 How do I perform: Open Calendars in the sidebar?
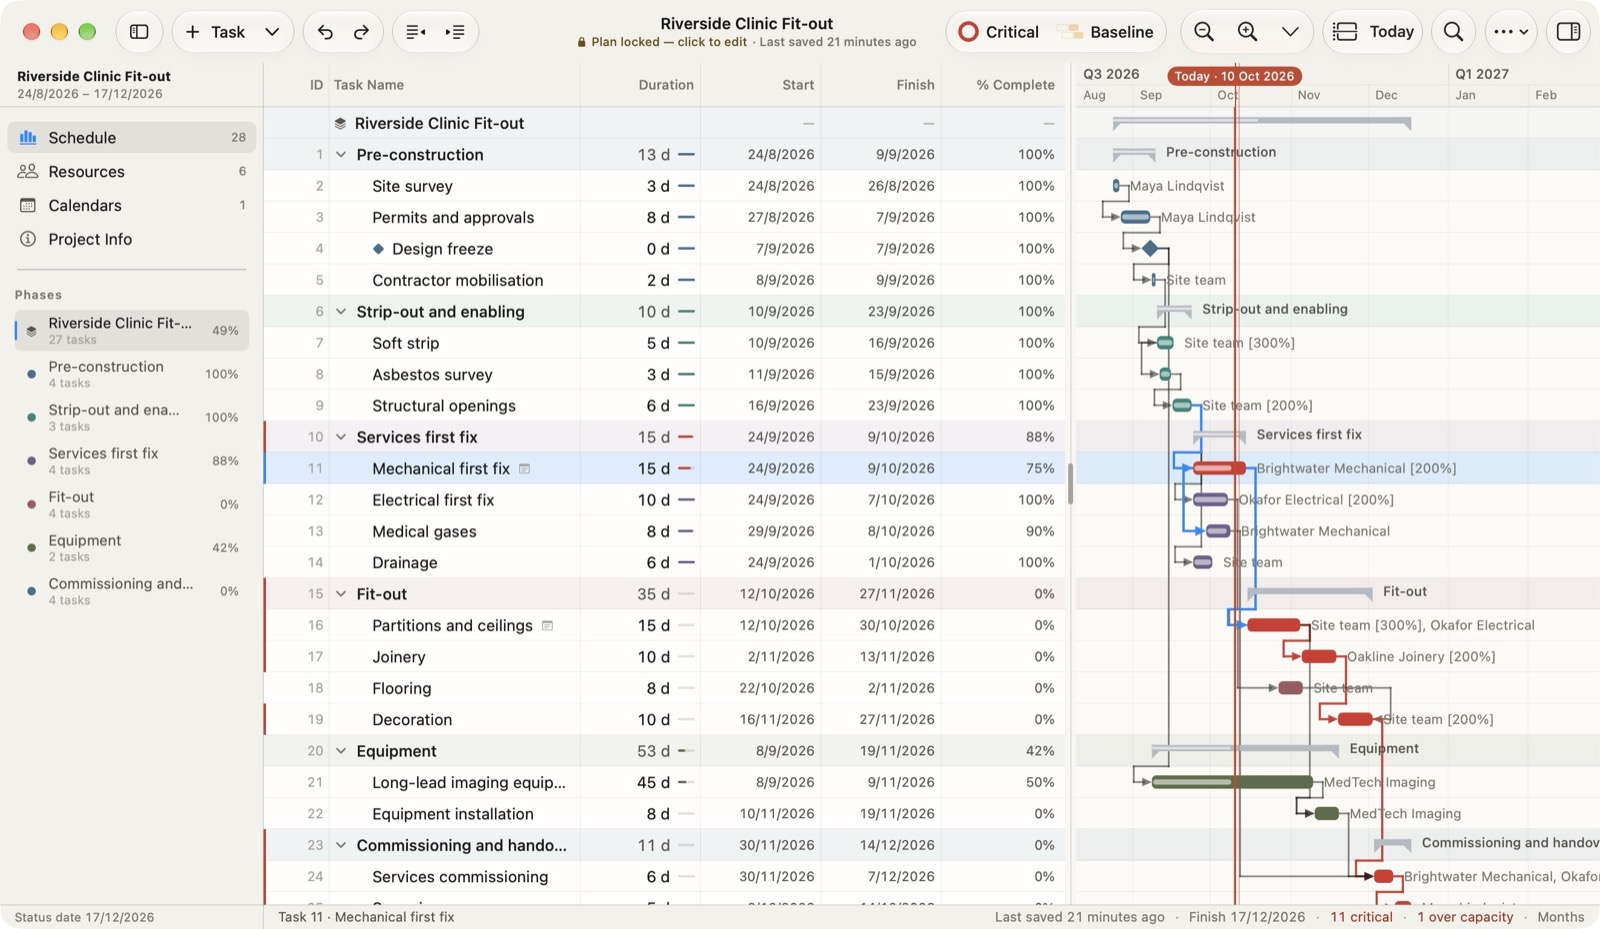[132, 205]
